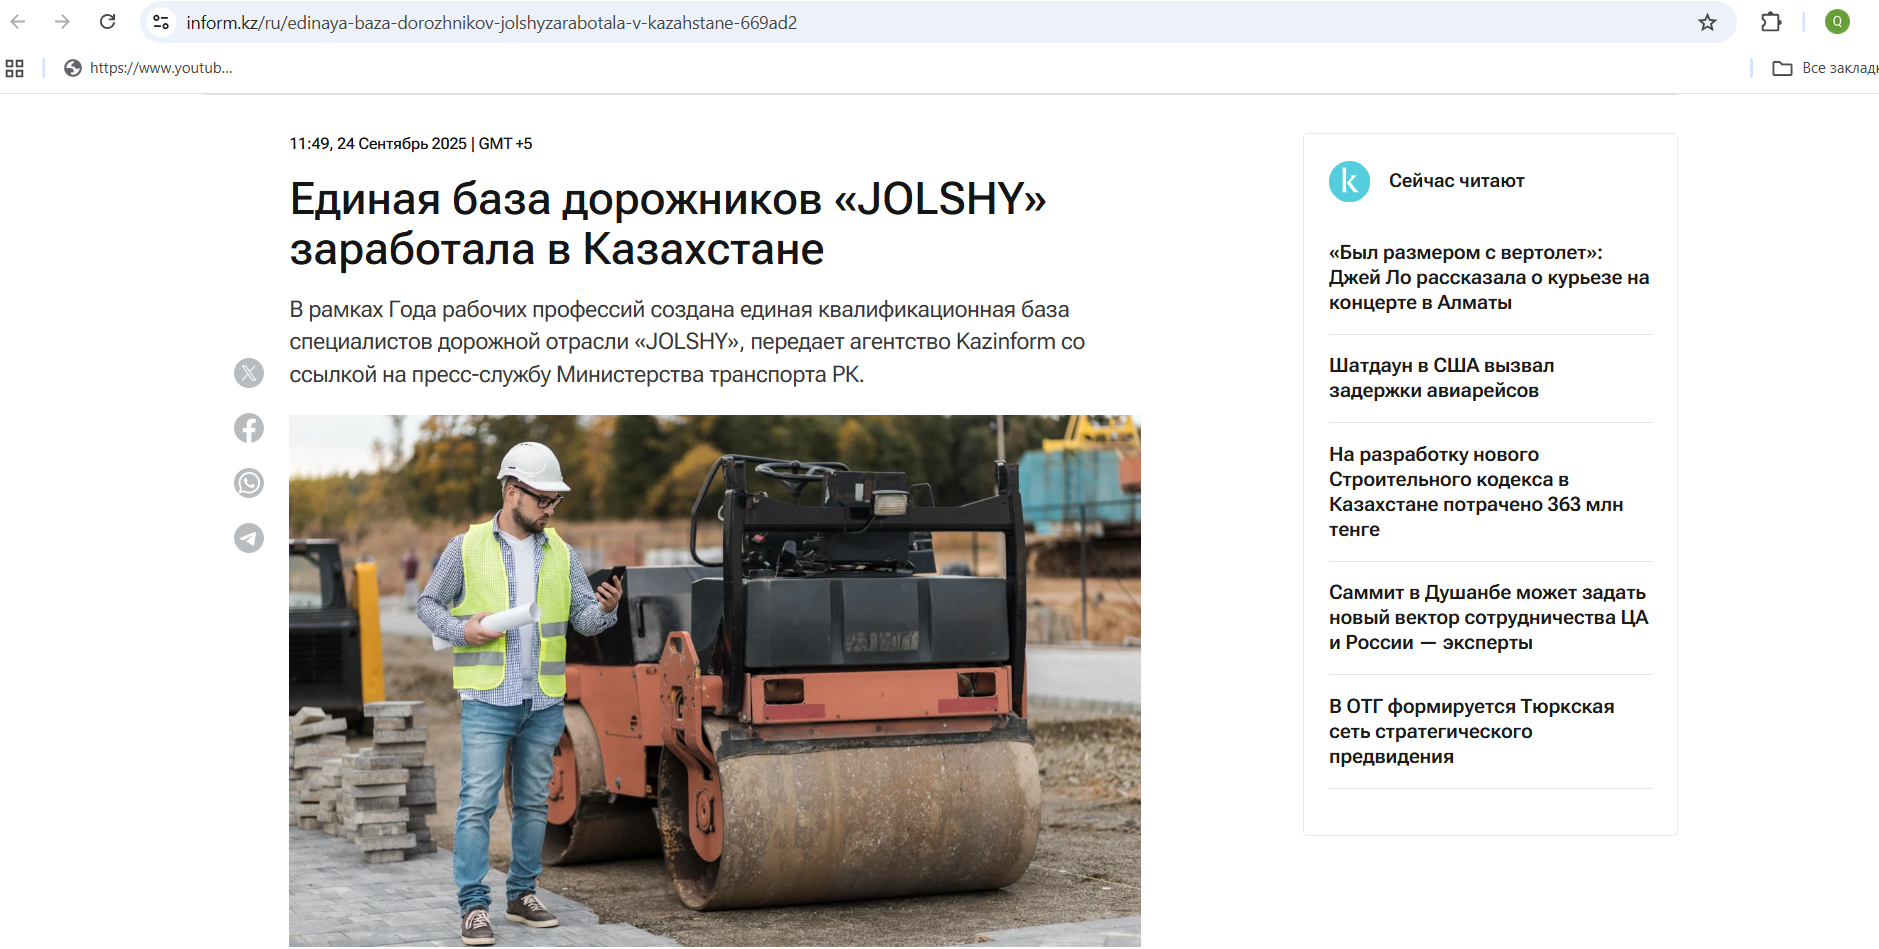Open the YouTube bookmark shortcut
The width and height of the screenshot is (1879, 949).
coord(148,68)
